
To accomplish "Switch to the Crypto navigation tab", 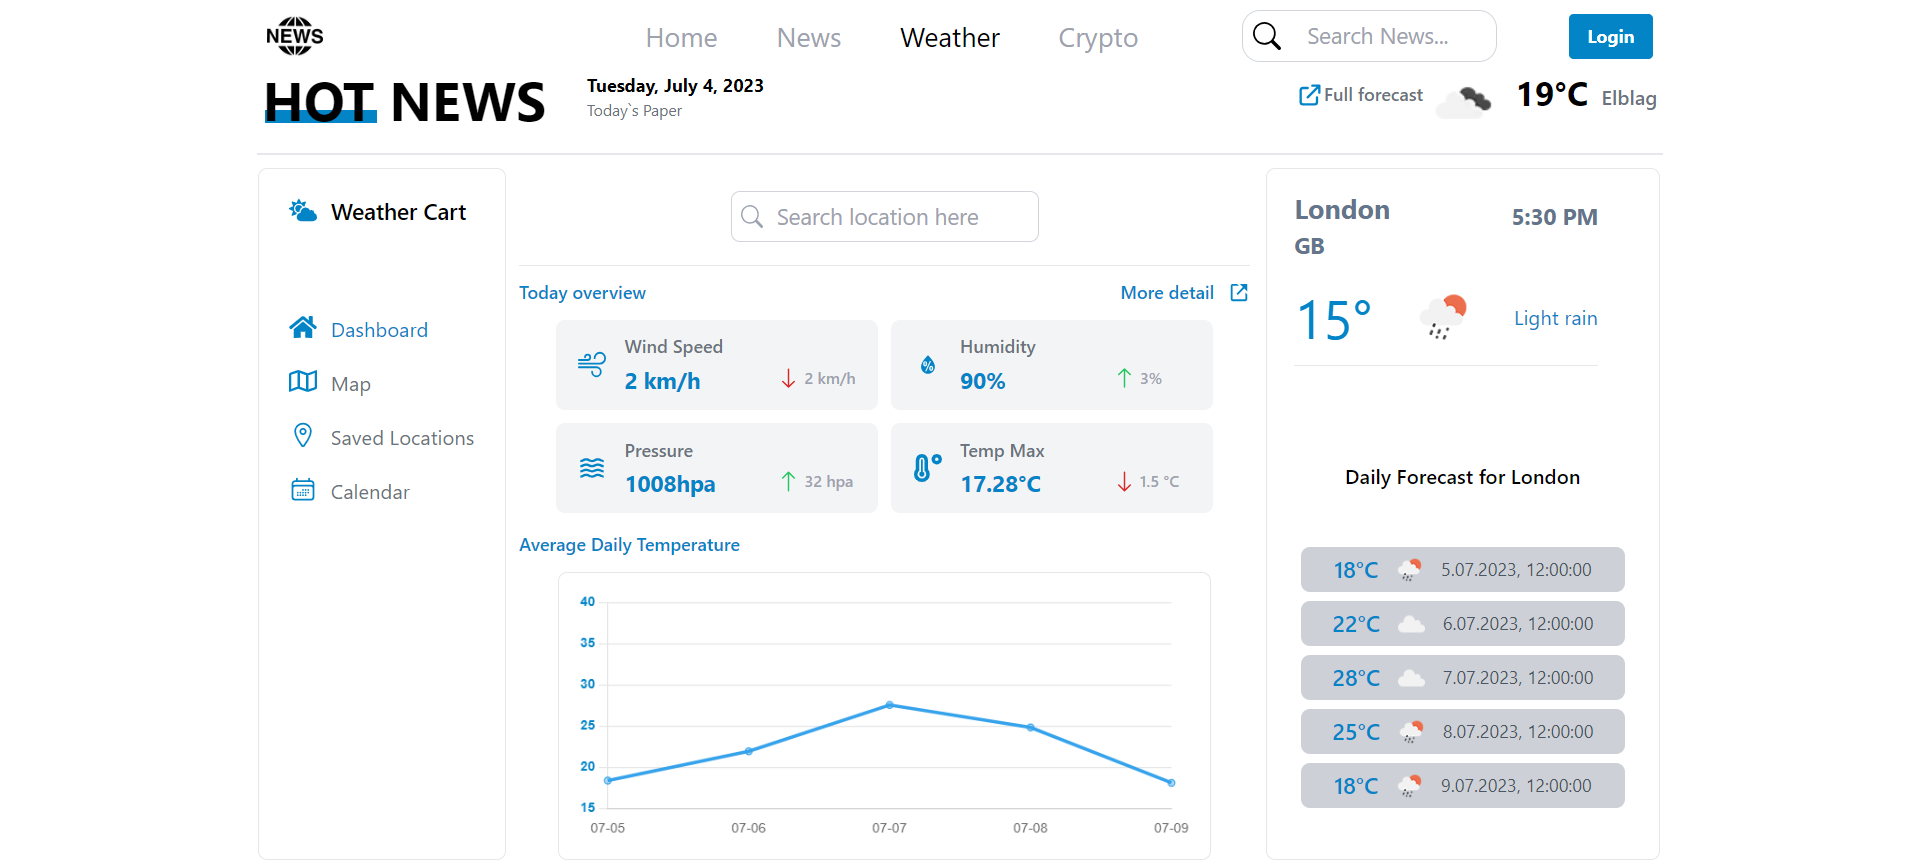I will pyautogui.click(x=1098, y=38).
